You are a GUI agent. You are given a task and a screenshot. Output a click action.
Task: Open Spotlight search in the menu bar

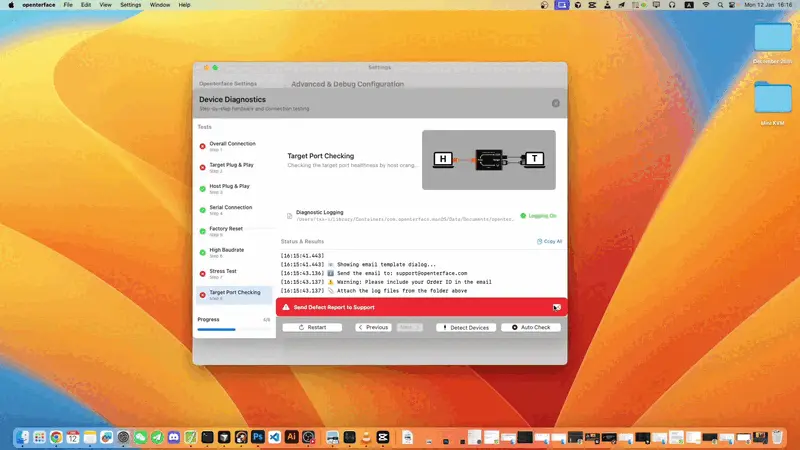click(x=722, y=5)
